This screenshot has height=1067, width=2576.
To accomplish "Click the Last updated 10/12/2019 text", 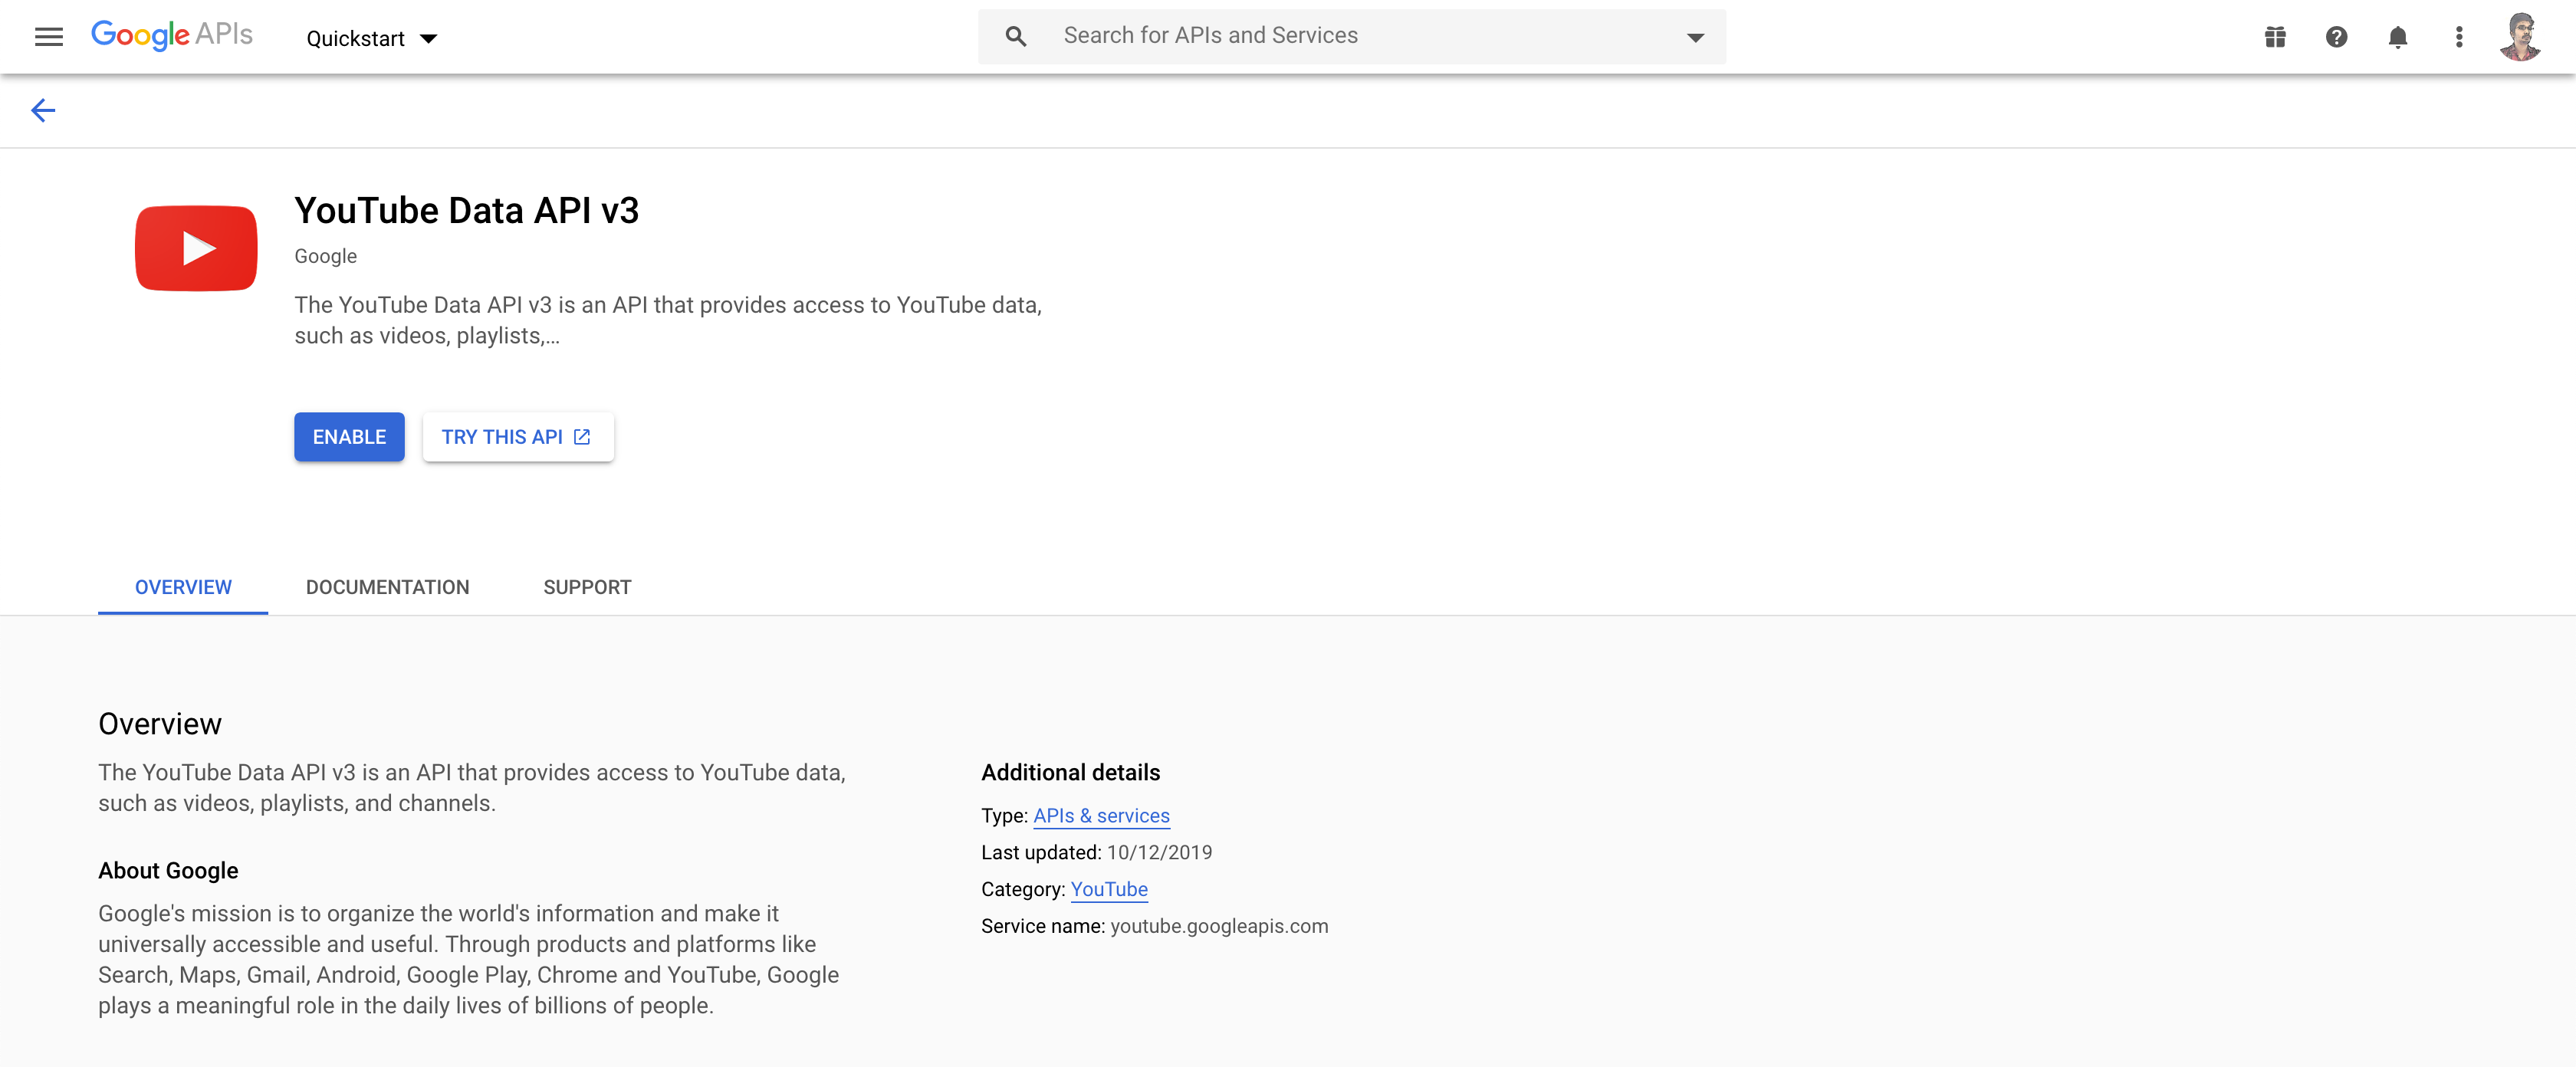I will point(1096,852).
